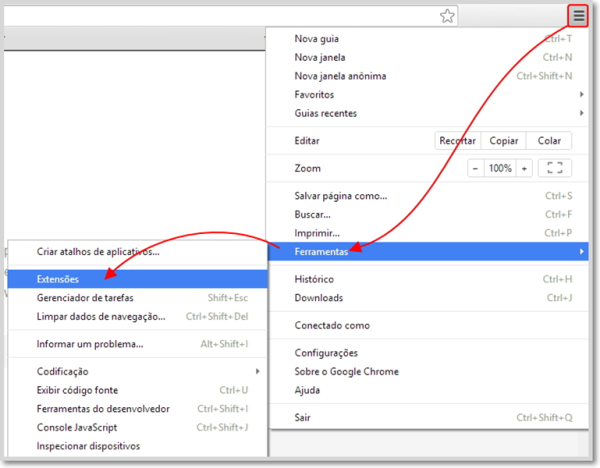Click Conectado como entry
Viewport: 600px width, 468px height.
click(427, 326)
